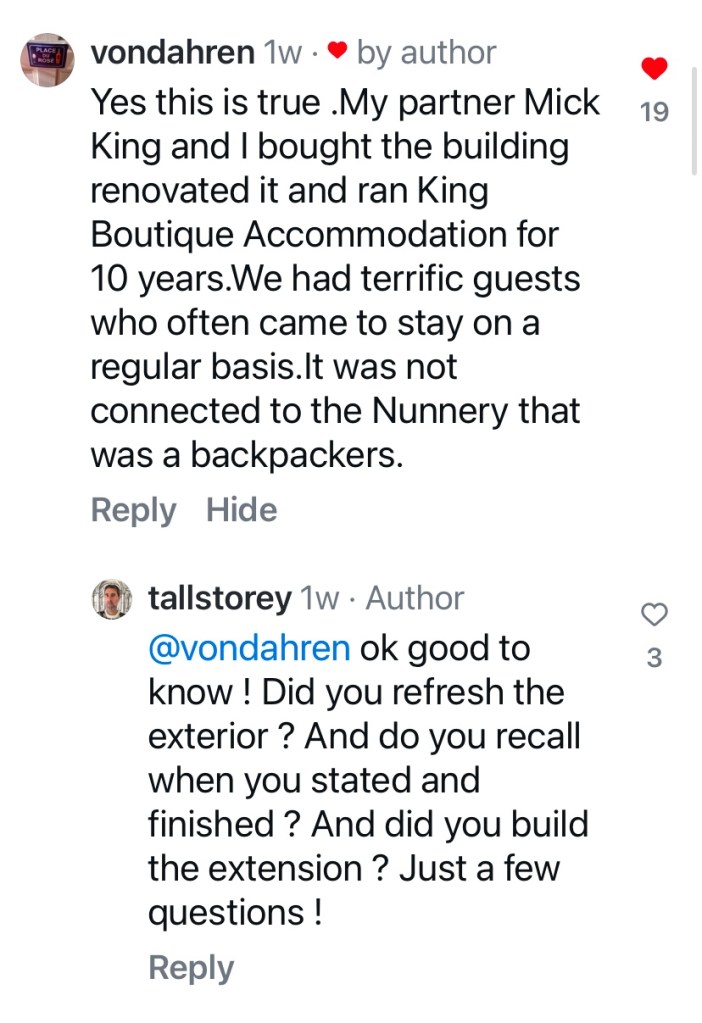The height and width of the screenshot is (1023, 702).
Task: Hide vondahren's comment
Action: 241,510
